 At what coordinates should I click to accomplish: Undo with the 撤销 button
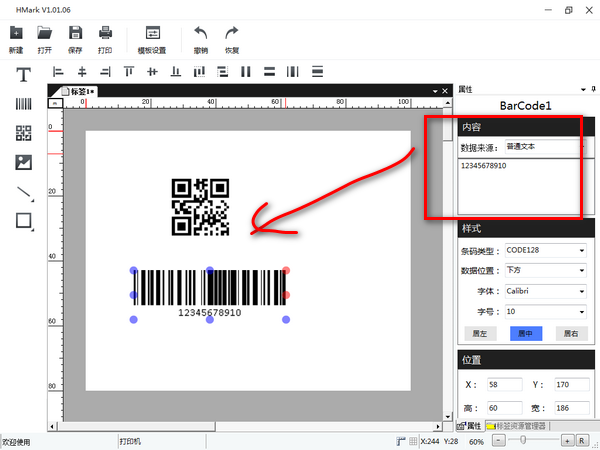pyautogui.click(x=201, y=38)
